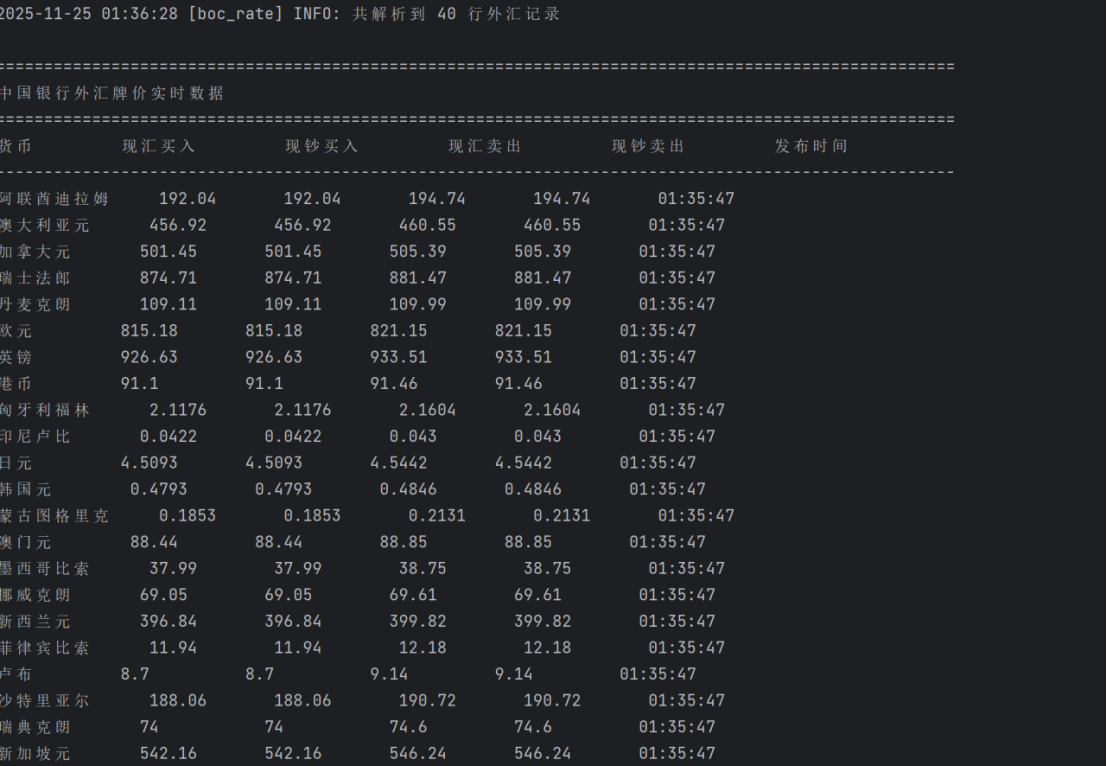Click 现汇买入 value 542.16 for 新加坡元

[x=168, y=753]
